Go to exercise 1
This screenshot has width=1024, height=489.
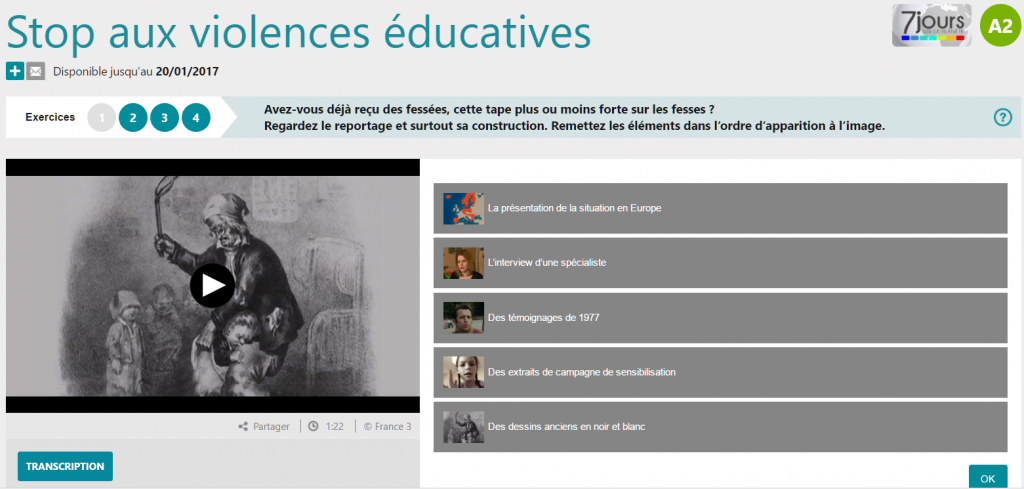point(102,118)
